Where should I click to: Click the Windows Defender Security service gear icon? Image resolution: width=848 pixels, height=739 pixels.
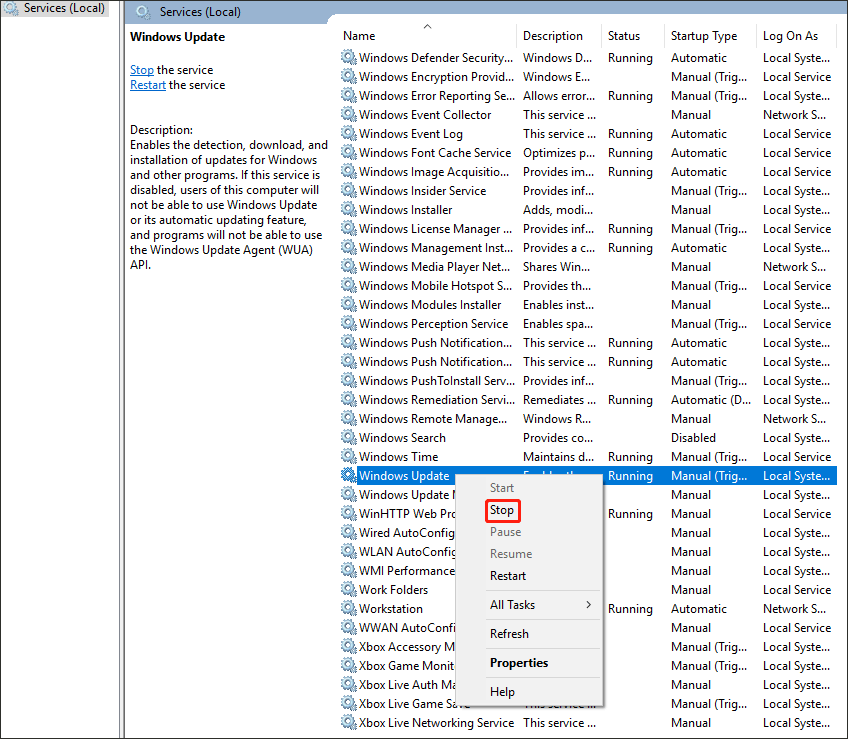click(349, 57)
